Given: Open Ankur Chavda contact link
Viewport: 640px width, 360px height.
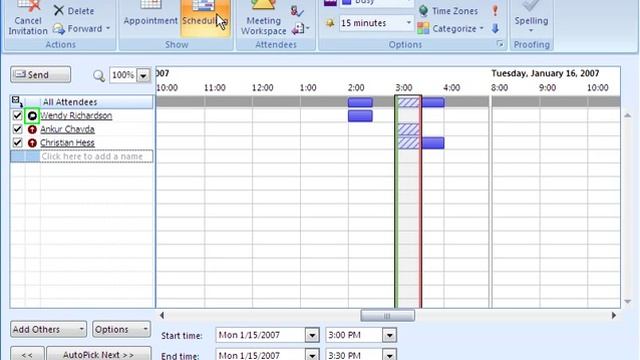Looking at the screenshot, I should pos(67,129).
